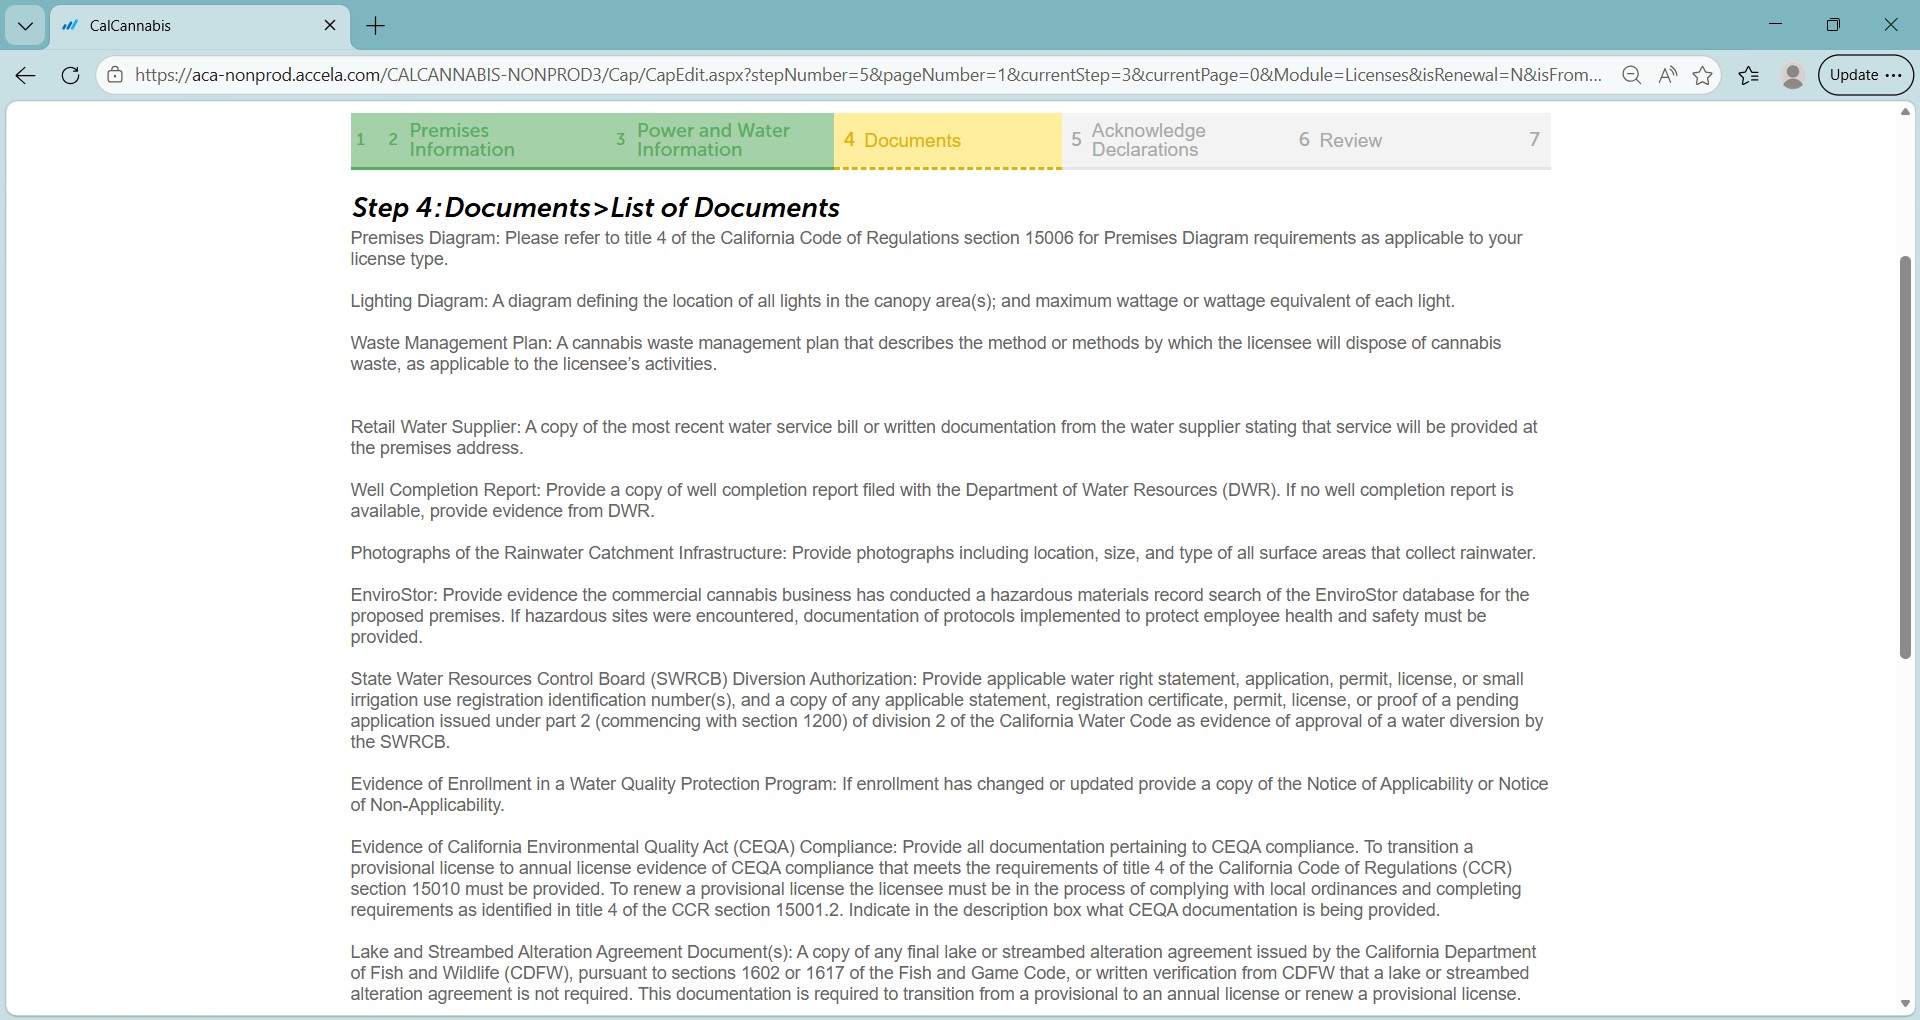The width and height of the screenshot is (1920, 1020).
Task: Go back to the previous page
Action: (26, 75)
